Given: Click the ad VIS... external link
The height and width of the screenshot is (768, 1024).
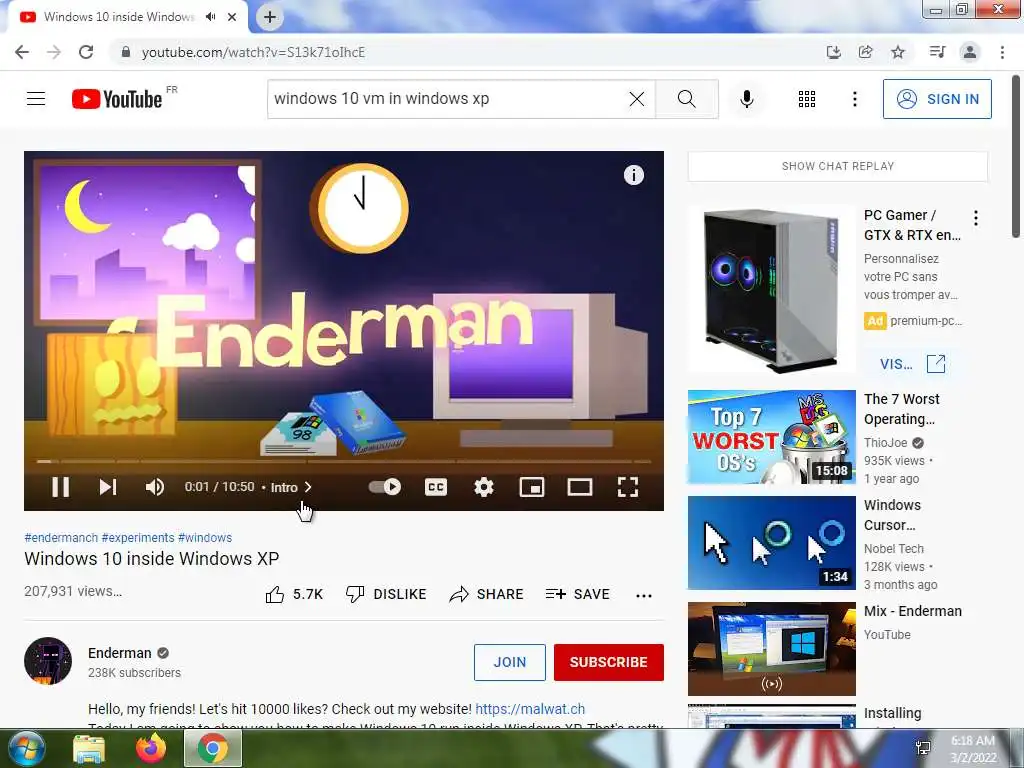Looking at the screenshot, I should pos(912,364).
